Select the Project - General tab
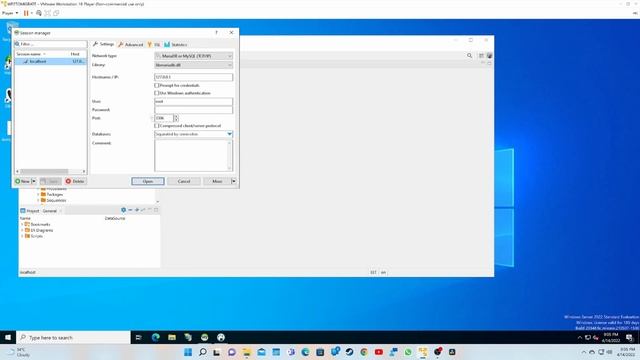The image size is (640, 360). (x=41, y=211)
